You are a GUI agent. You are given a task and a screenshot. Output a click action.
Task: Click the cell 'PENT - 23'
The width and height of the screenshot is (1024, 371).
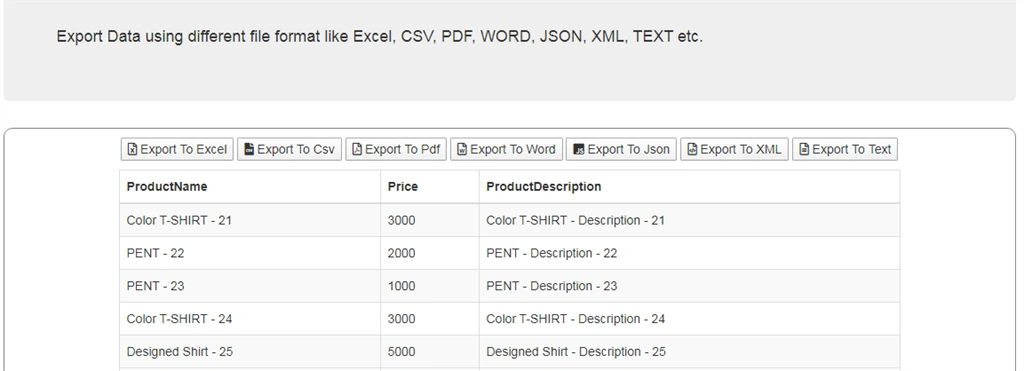pos(250,286)
